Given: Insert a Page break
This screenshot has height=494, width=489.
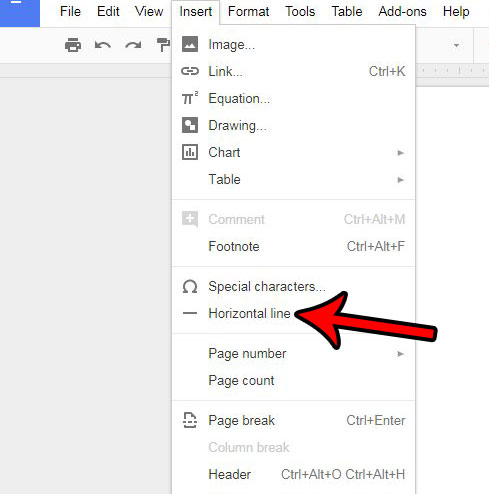Looking at the screenshot, I should click(294, 420).
